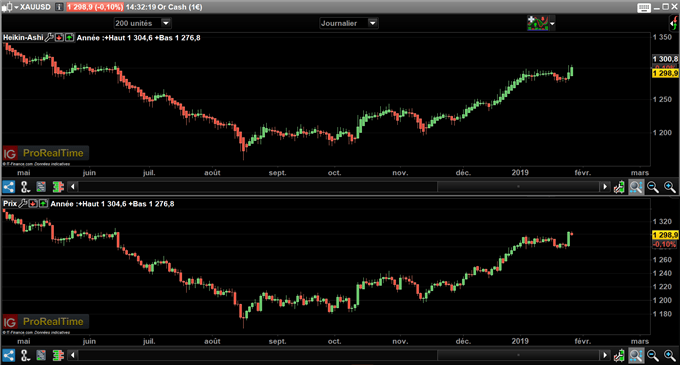Open the Heikin-Ashi wrench settings icon
The height and width of the screenshot is (365, 680).
49,38
